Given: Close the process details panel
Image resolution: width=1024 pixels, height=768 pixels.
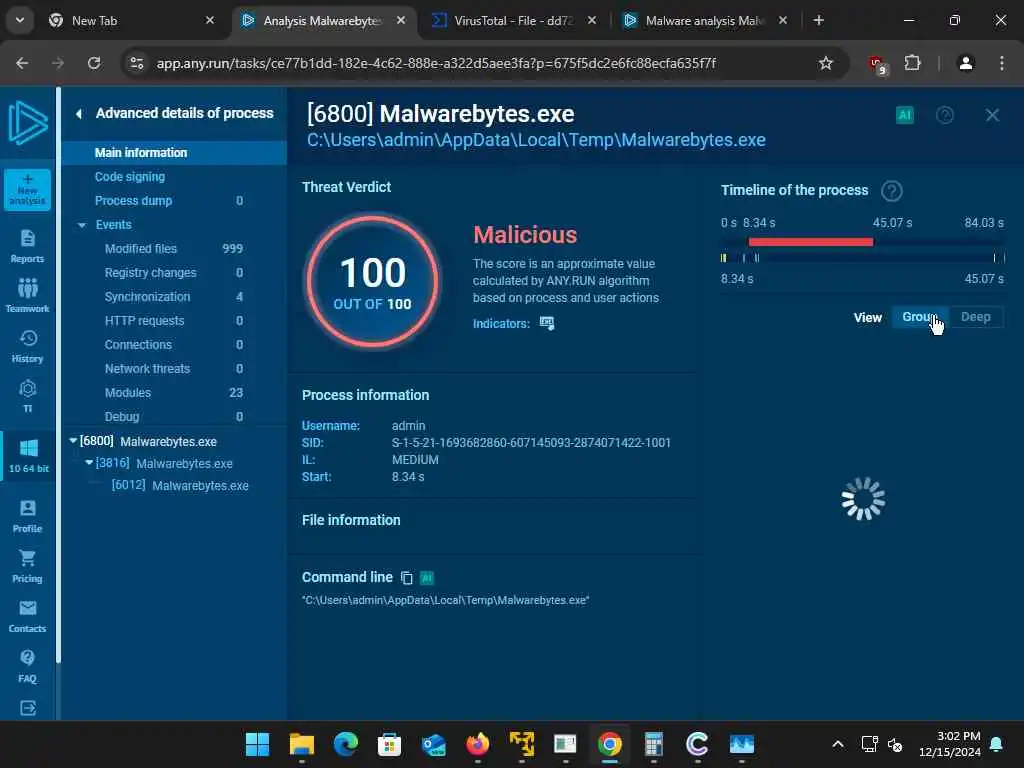Looking at the screenshot, I should 992,116.
